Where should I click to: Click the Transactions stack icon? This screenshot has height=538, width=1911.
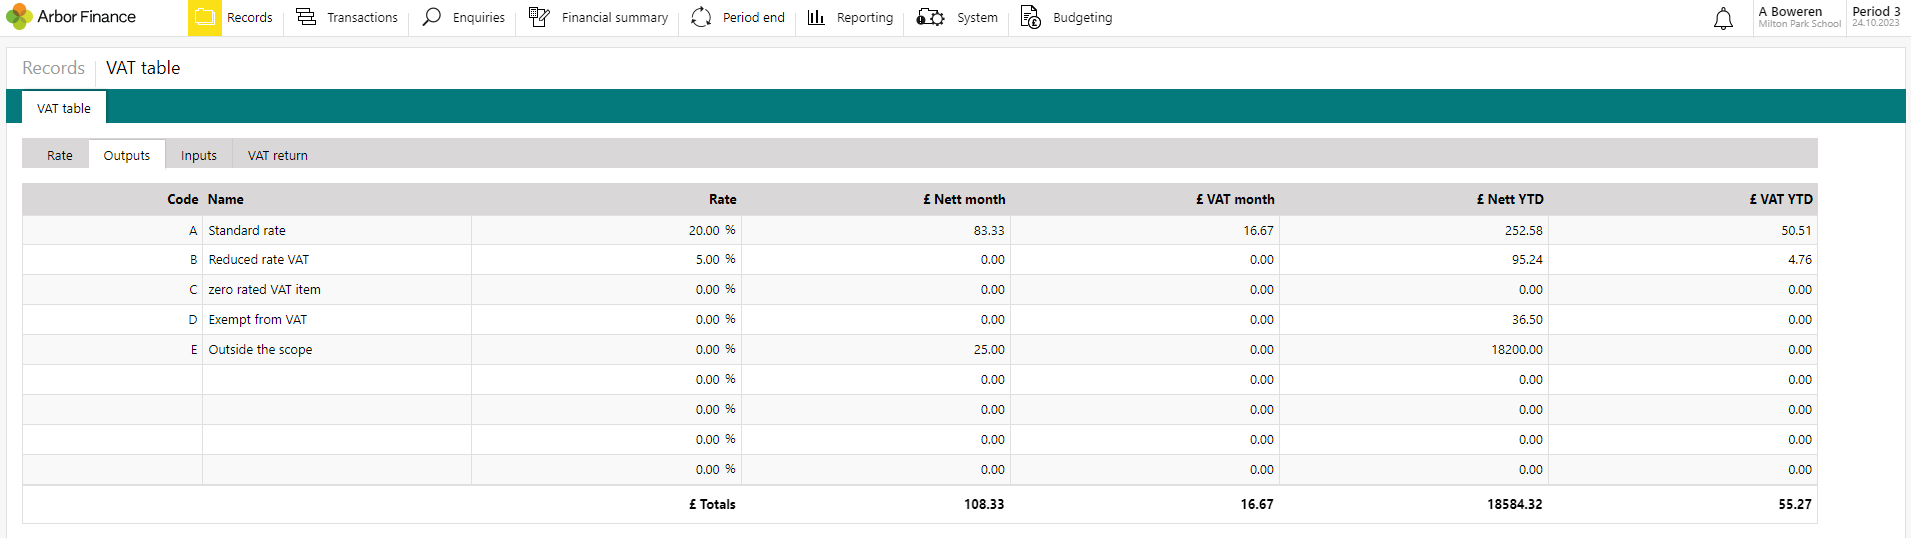(306, 17)
